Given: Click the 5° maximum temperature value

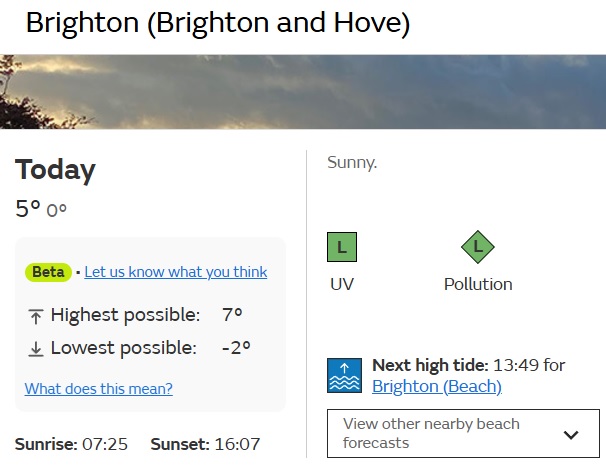Looking at the screenshot, I should pyautogui.click(x=28, y=209).
